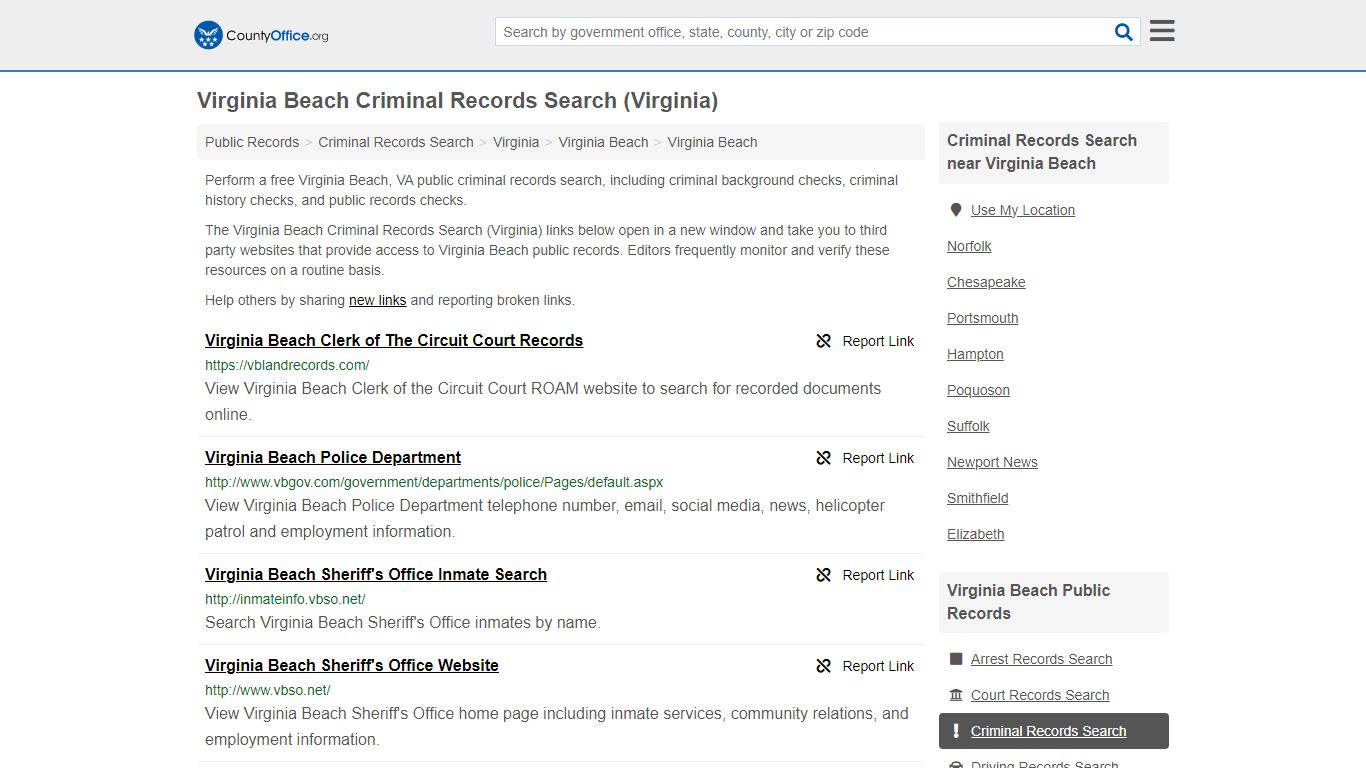Open Smithfield nearby link
Screen dimensions: 1366x768
tap(978, 498)
